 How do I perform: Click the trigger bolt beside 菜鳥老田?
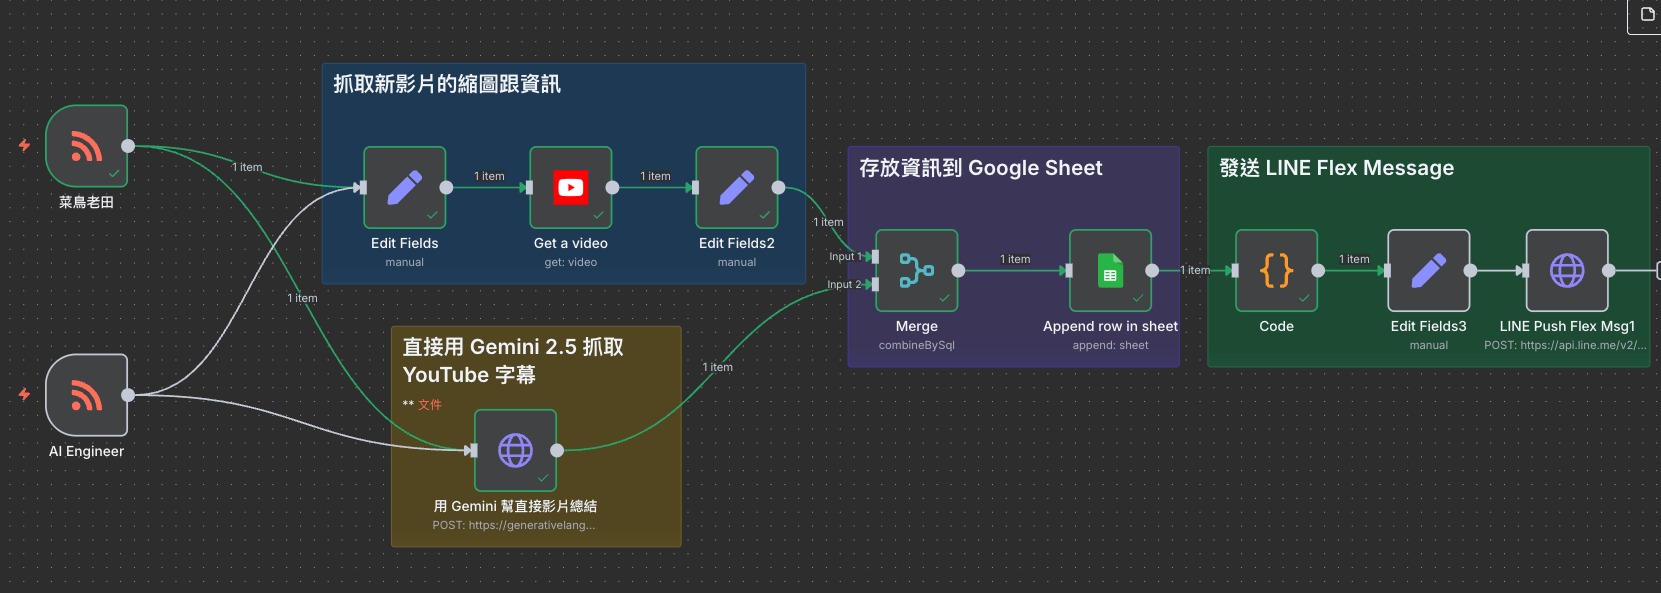[x=24, y=145]
